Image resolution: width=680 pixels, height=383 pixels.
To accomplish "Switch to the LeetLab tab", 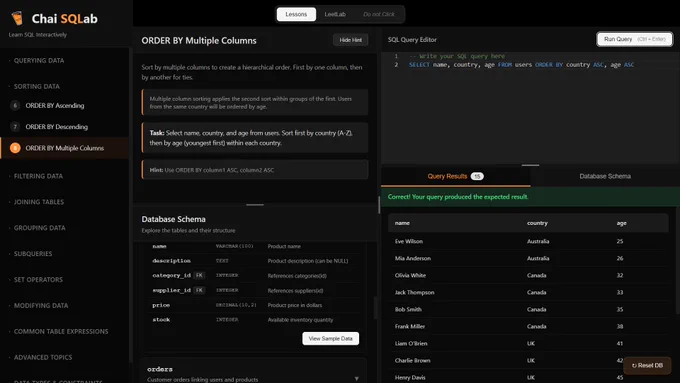I will click(x=335, y=14).
